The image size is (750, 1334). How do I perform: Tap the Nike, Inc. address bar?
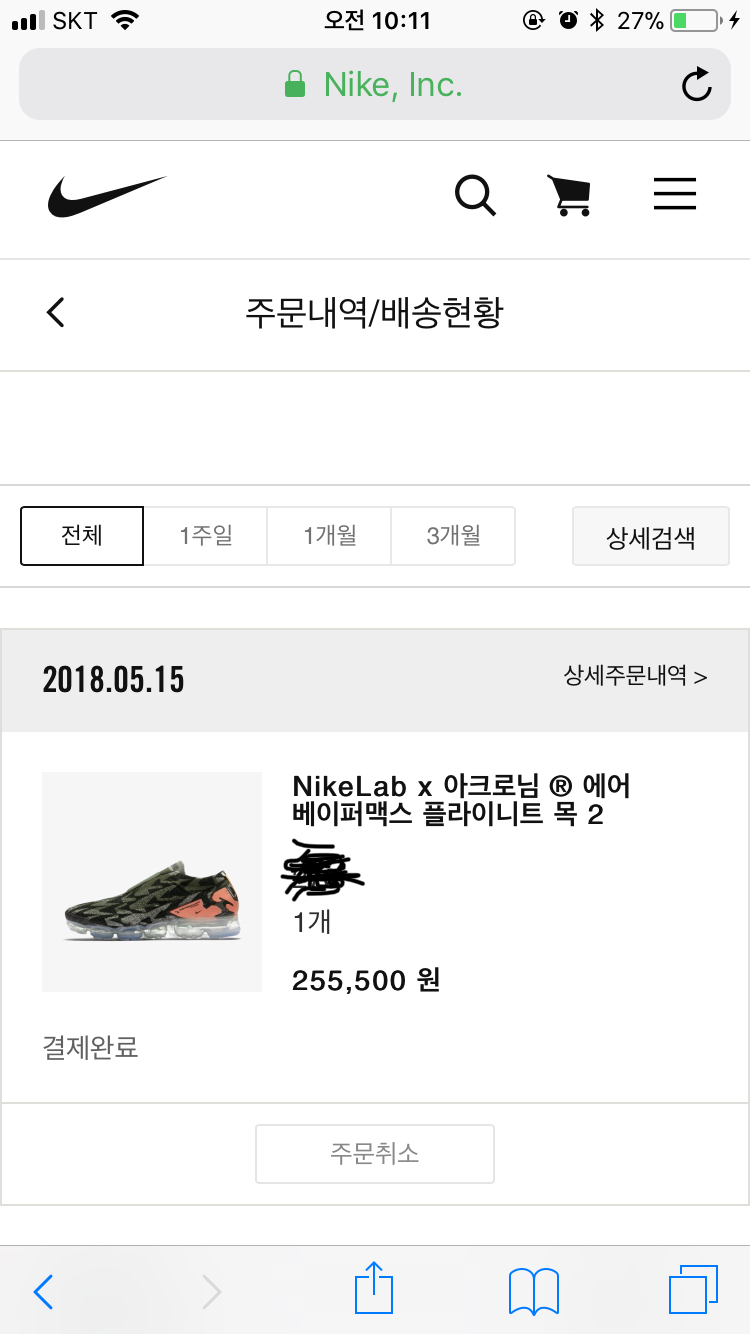(x=375, y=84)
